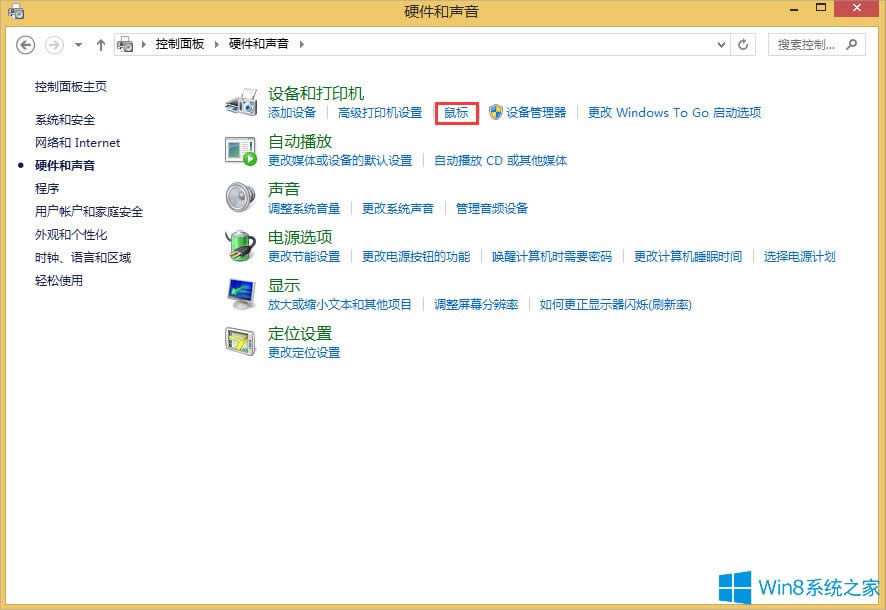886x610 pixels.
Task: Click the Power Options battery icon
Action: (241, 245)
